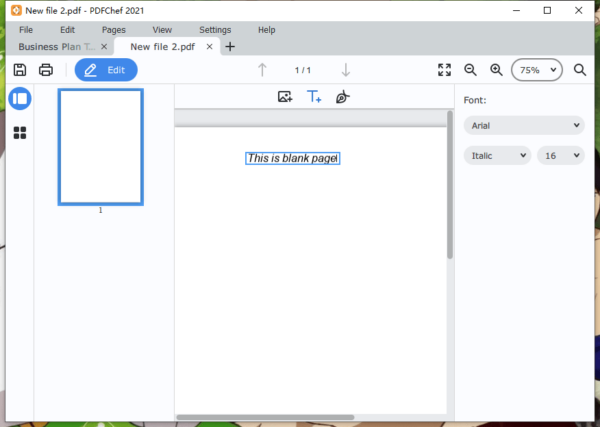Open the Arial font family dropdown
This screenshot has width=600, height=427.
click(524, 125)
